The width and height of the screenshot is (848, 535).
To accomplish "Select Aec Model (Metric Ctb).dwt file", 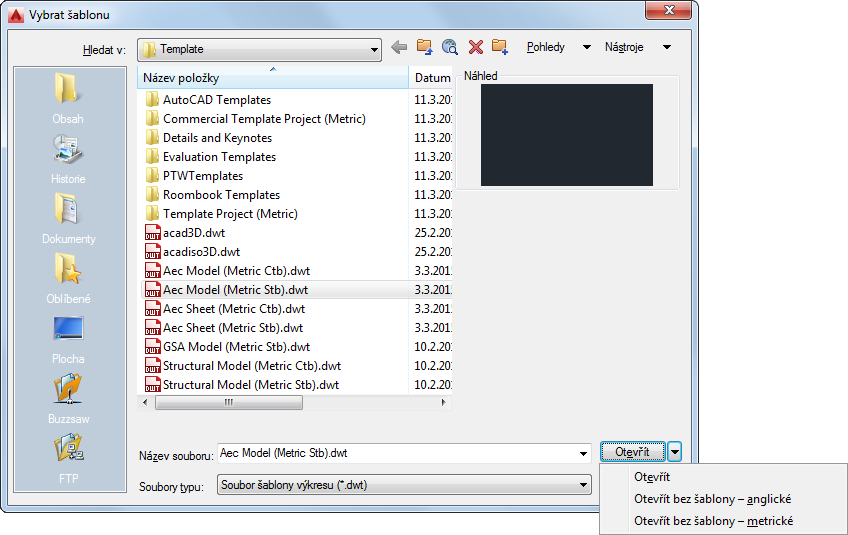I will point(228,270).
